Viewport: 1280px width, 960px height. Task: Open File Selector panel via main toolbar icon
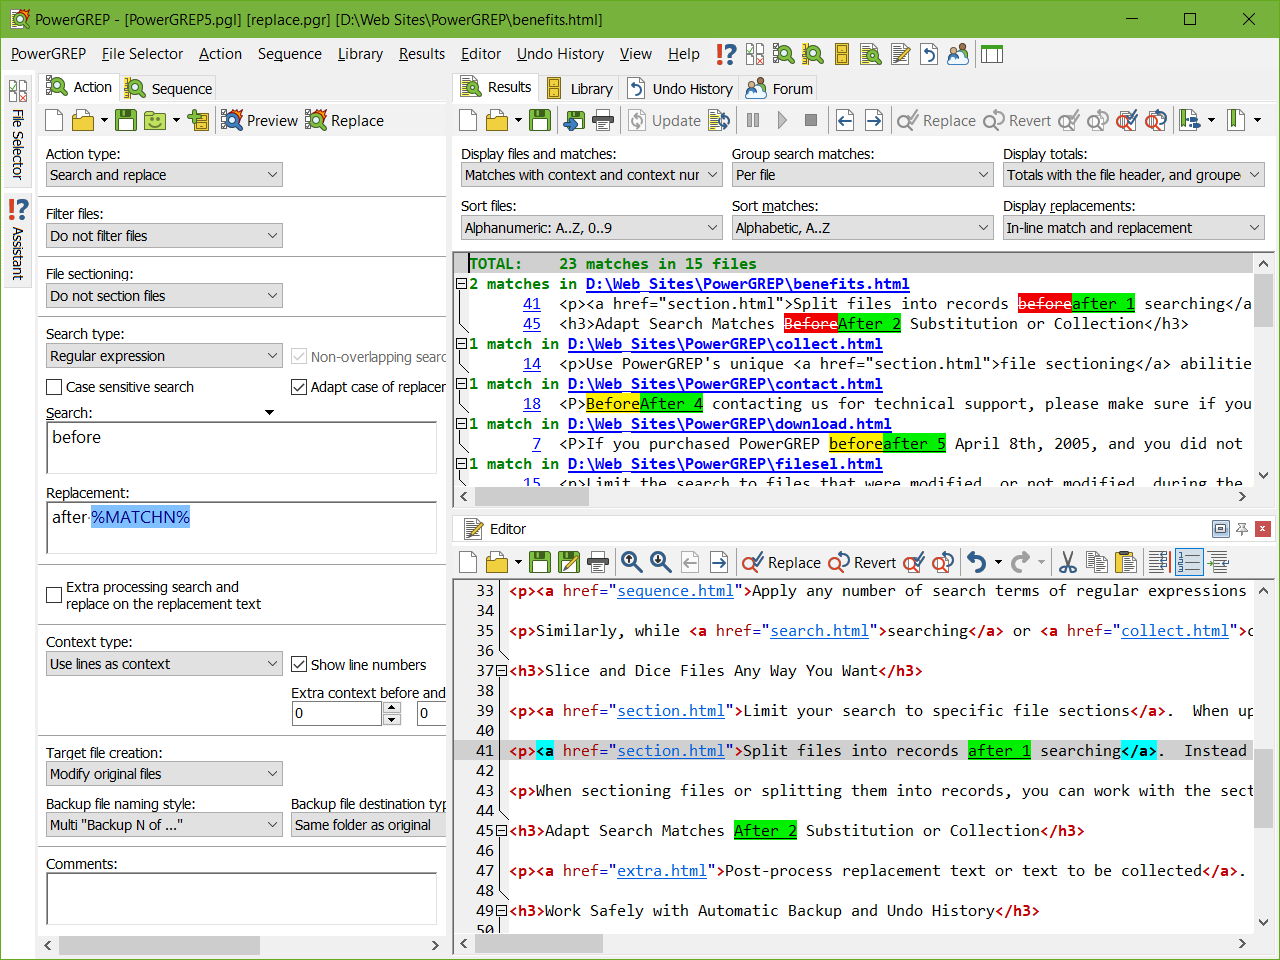point(755,54)
